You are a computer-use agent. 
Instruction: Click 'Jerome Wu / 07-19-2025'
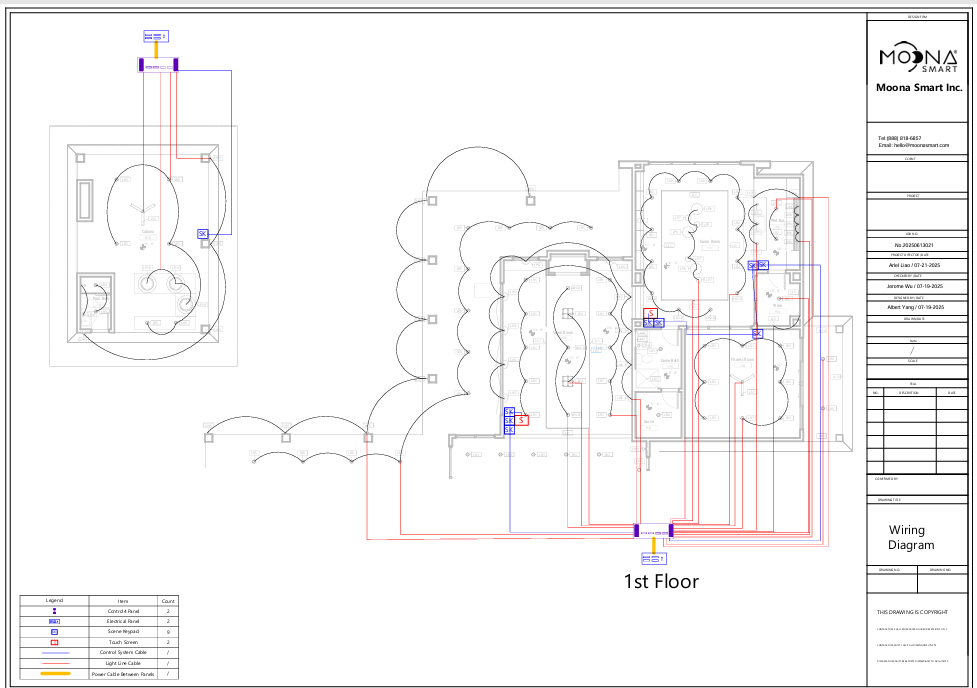pyautogui.click(x=915, y=287)
